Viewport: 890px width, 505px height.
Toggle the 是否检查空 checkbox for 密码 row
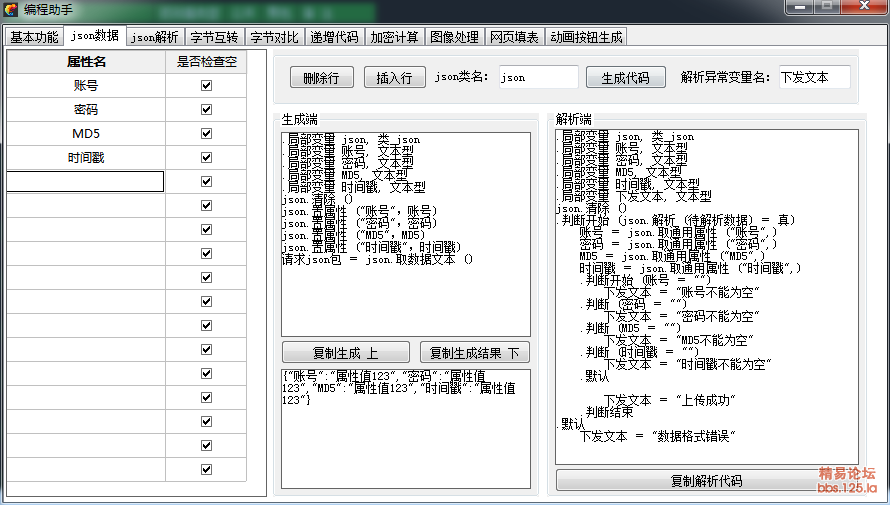pos(206,110)
